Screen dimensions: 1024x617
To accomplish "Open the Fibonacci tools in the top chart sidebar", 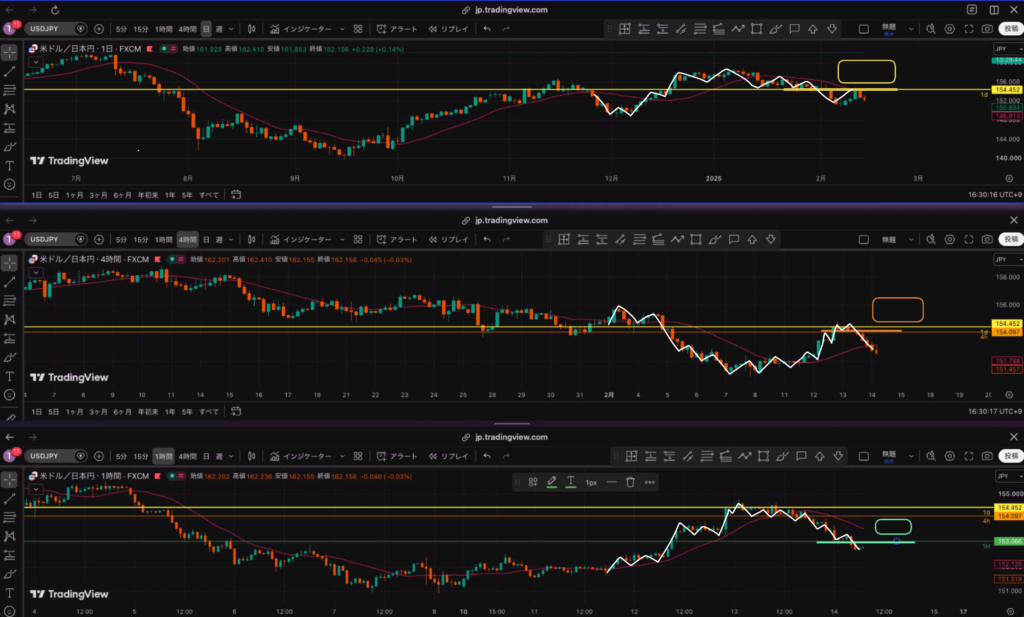I will click(x=10, y=90).
